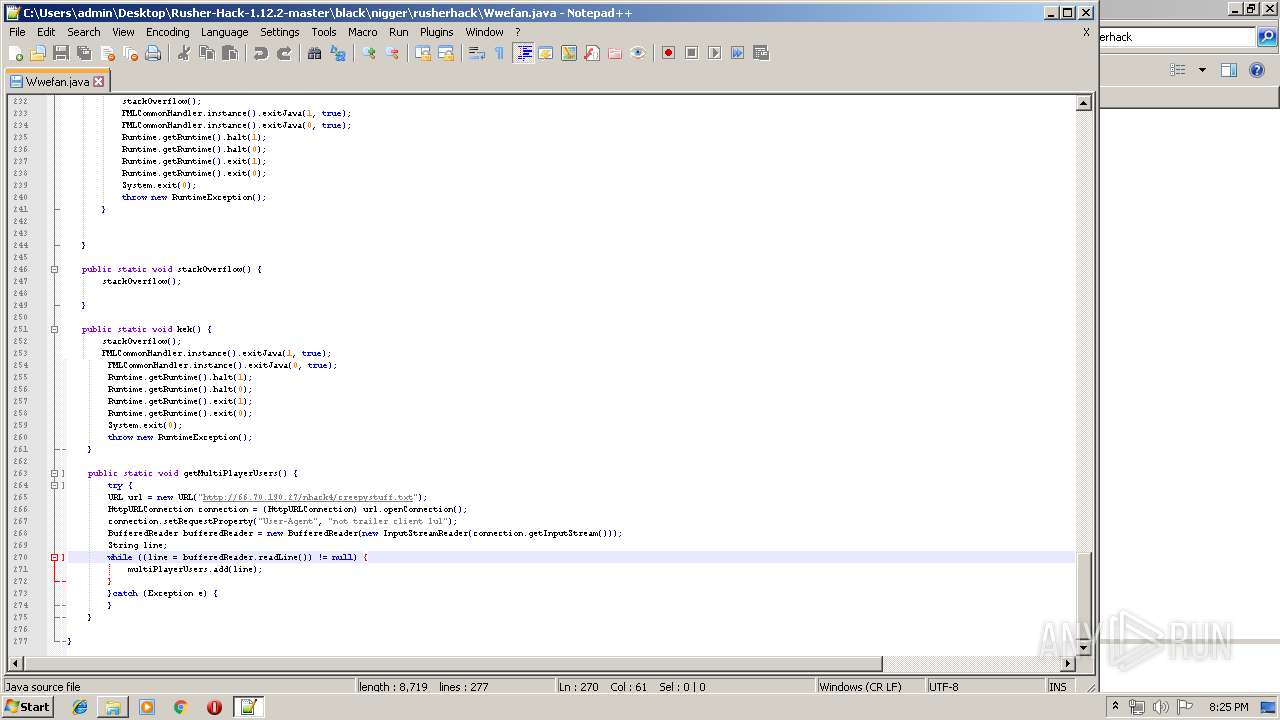
Task: Create a new document with New icon
Action: coord(16,53)
